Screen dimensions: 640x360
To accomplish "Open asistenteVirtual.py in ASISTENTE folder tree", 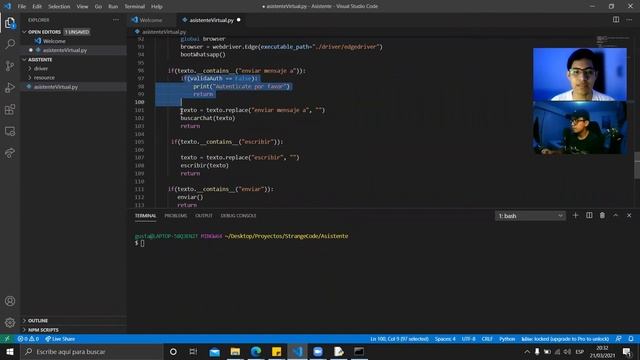I will pyautogui.click(x=74, y=87).
